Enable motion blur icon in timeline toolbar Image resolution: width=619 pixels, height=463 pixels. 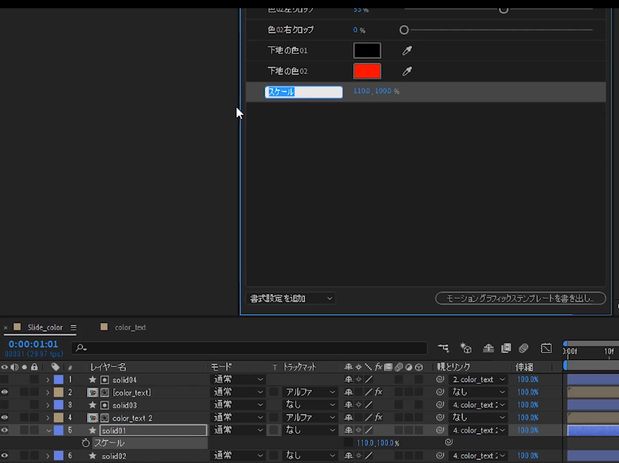[x=523, y=348]
